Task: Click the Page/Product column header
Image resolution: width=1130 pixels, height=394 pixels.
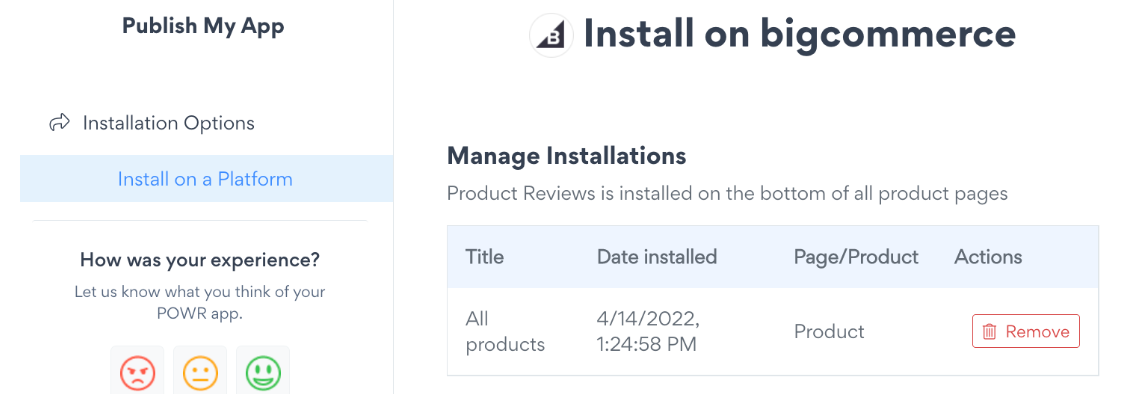Action: [x=856, y=256]
